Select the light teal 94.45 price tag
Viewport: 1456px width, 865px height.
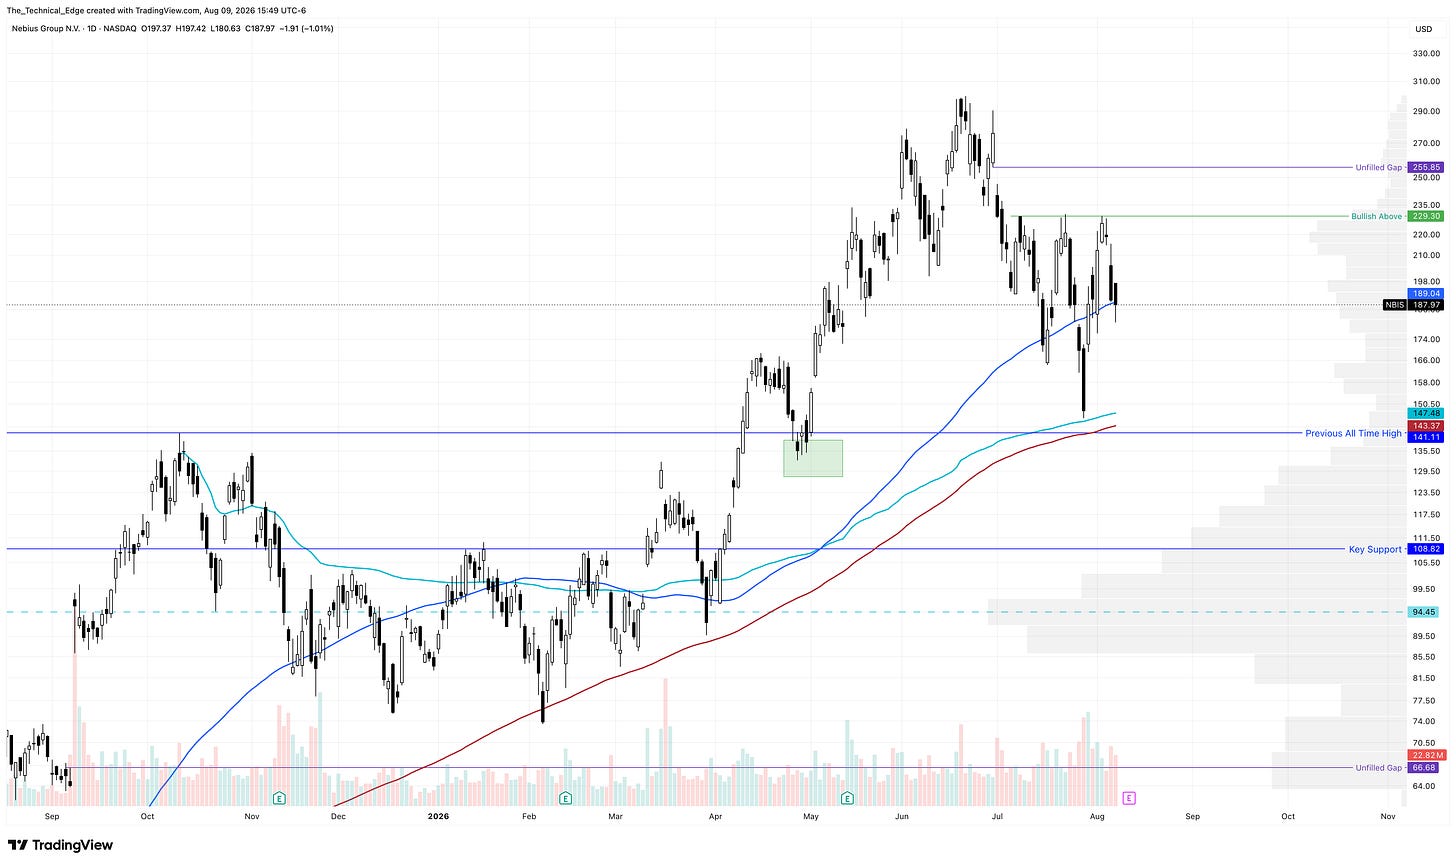coord(1425,612)
